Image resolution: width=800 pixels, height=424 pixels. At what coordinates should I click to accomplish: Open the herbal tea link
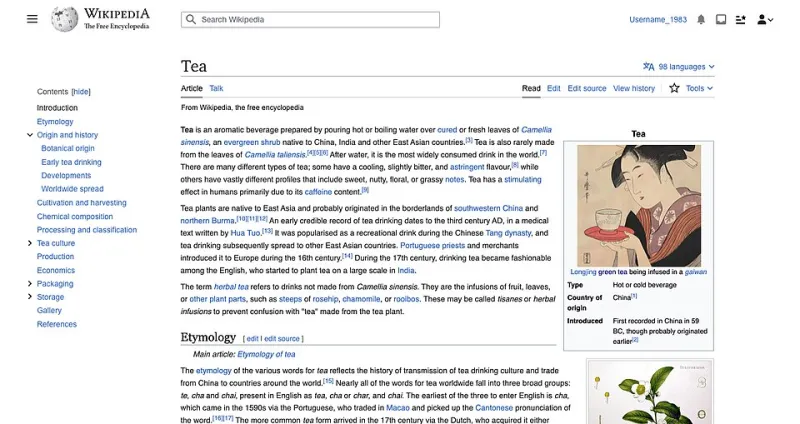[231, 287]
